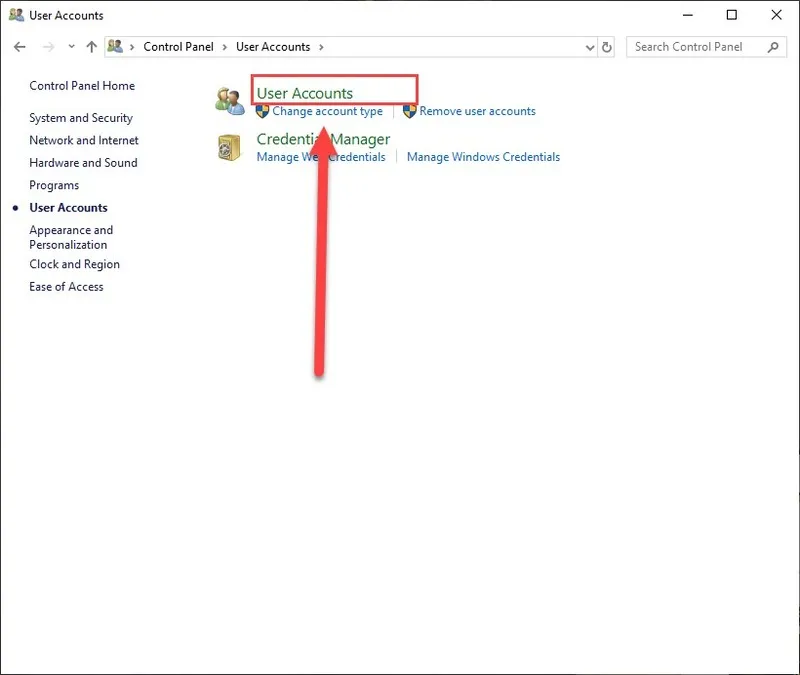Open Control Panel Home
The height and width of the screenshot is (675, 800).
coord(82,86)
